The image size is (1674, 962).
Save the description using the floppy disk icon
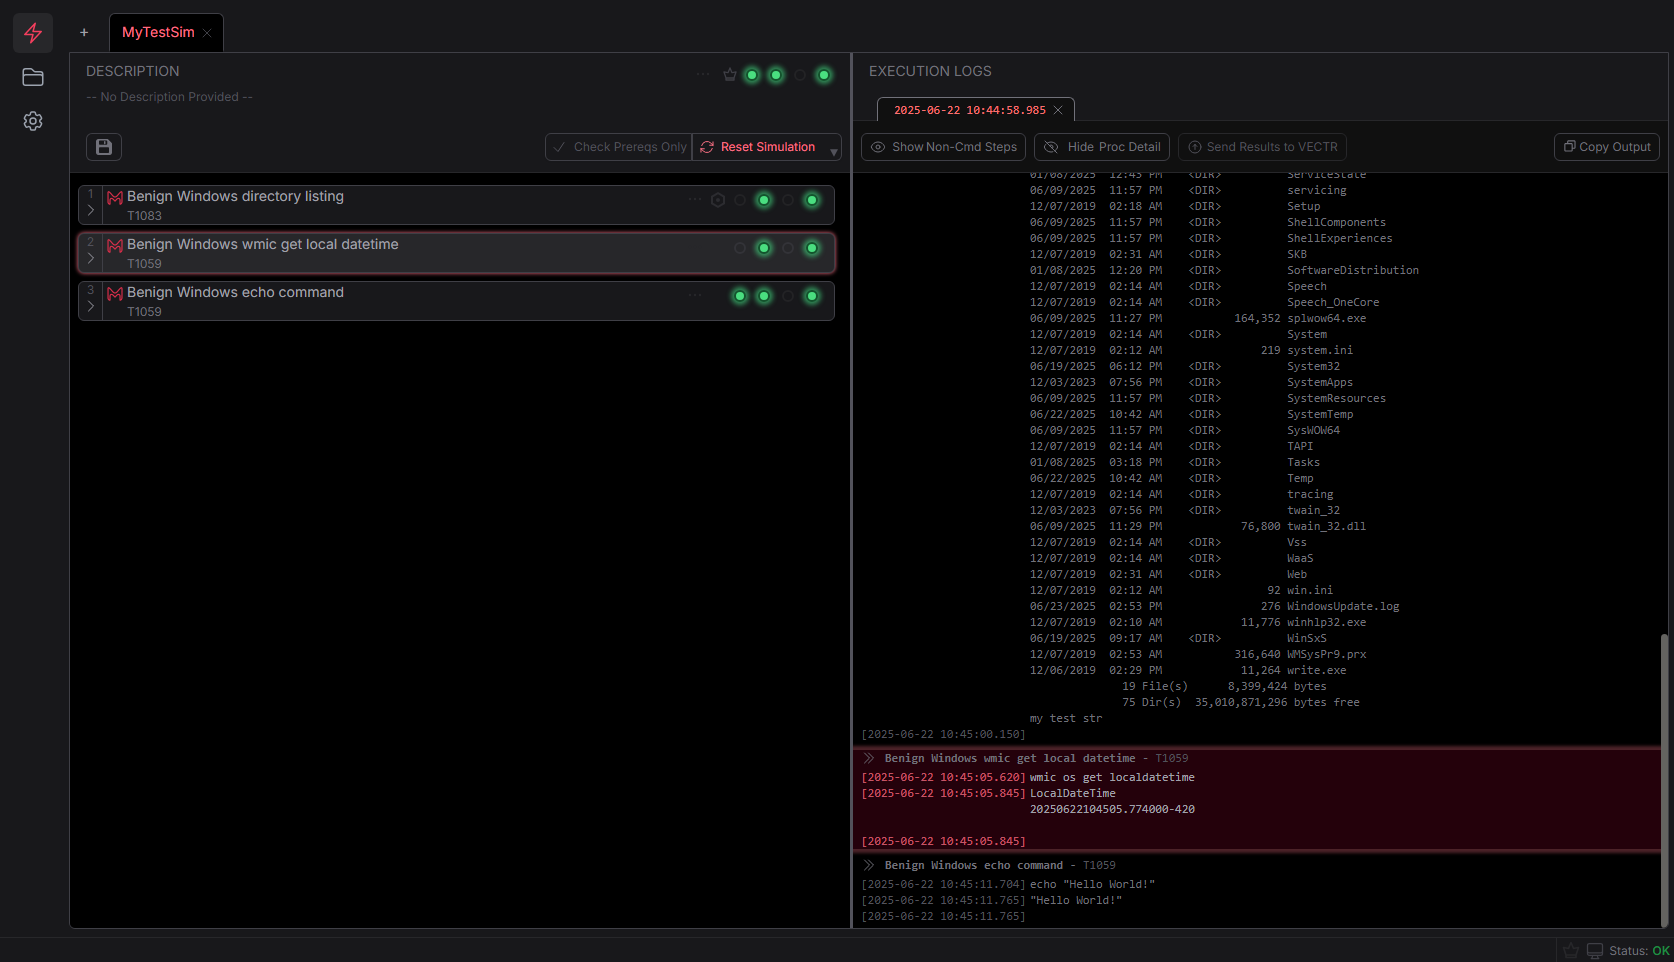tap(103, 146)
